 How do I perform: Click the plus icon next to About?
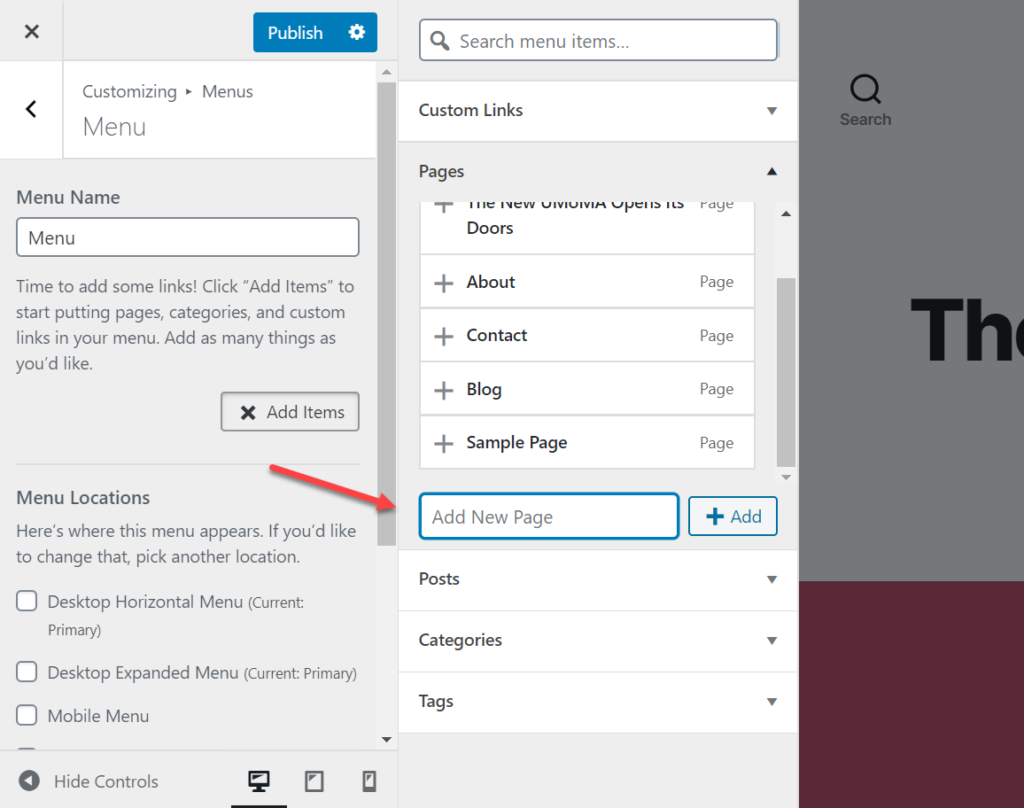(x=443, y=283)
